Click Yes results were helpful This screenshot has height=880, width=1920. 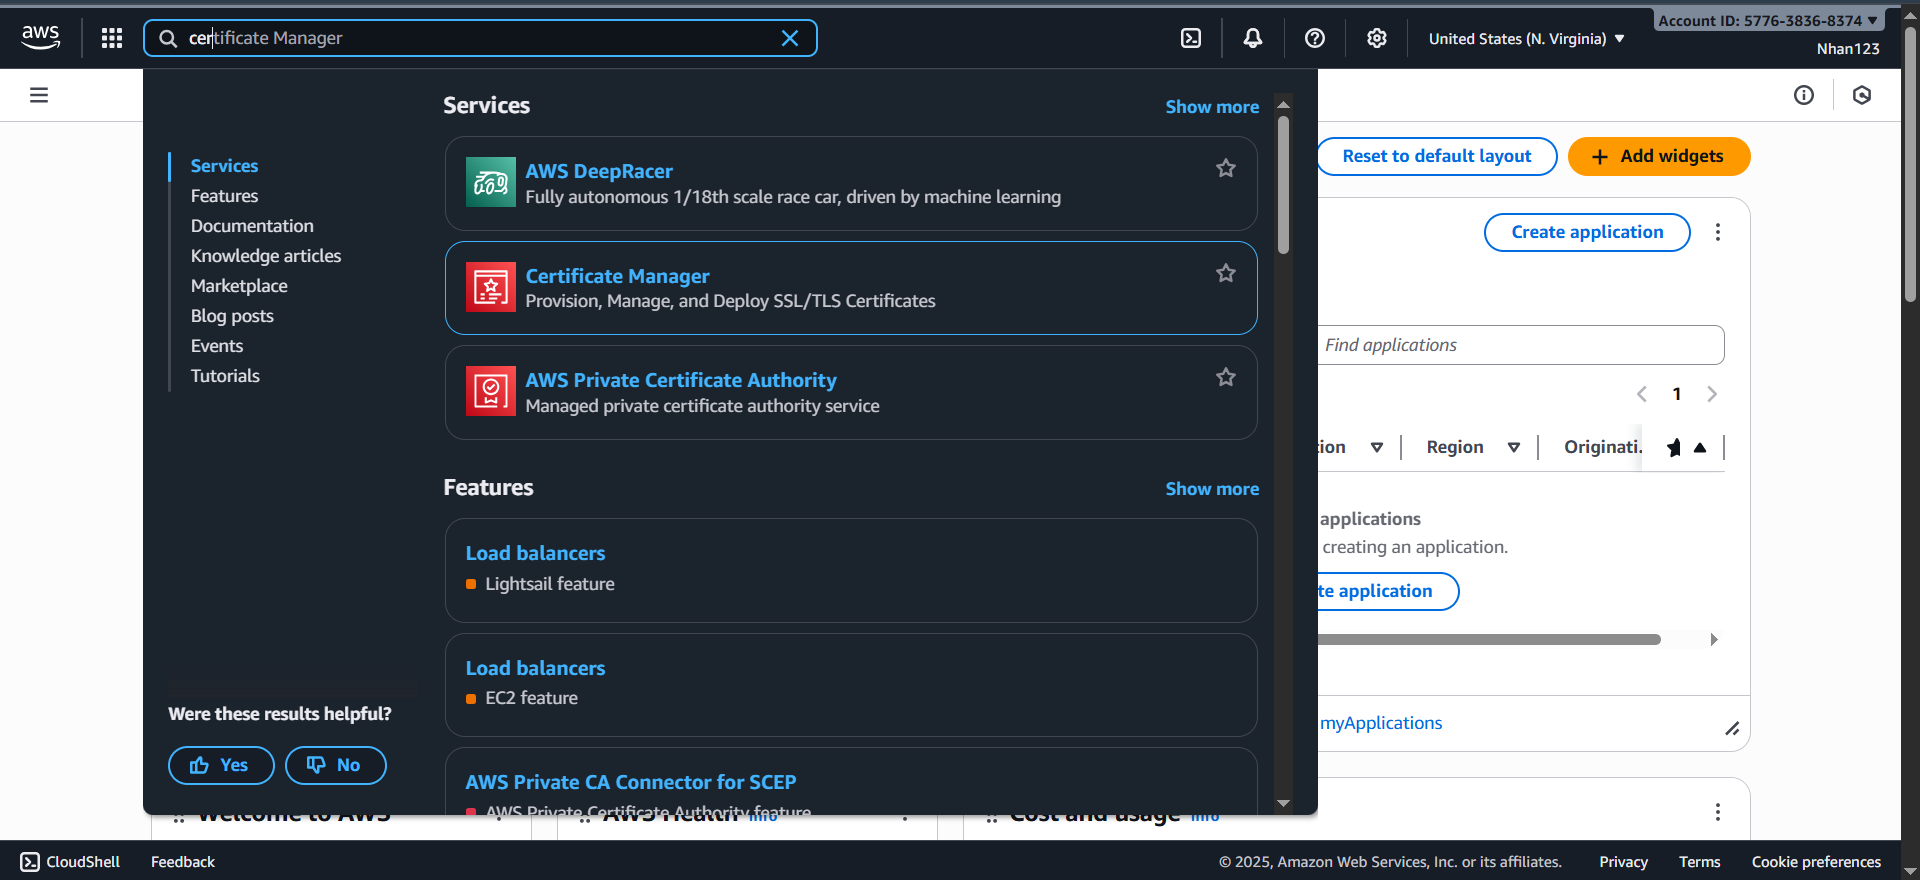(x=221, y=765)
